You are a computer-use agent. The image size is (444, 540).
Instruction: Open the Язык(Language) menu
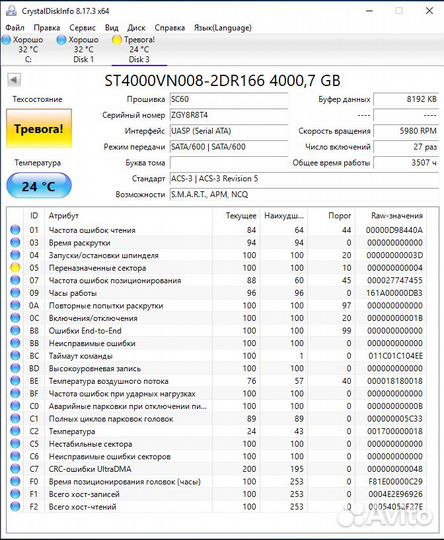[x=223, y=28]
